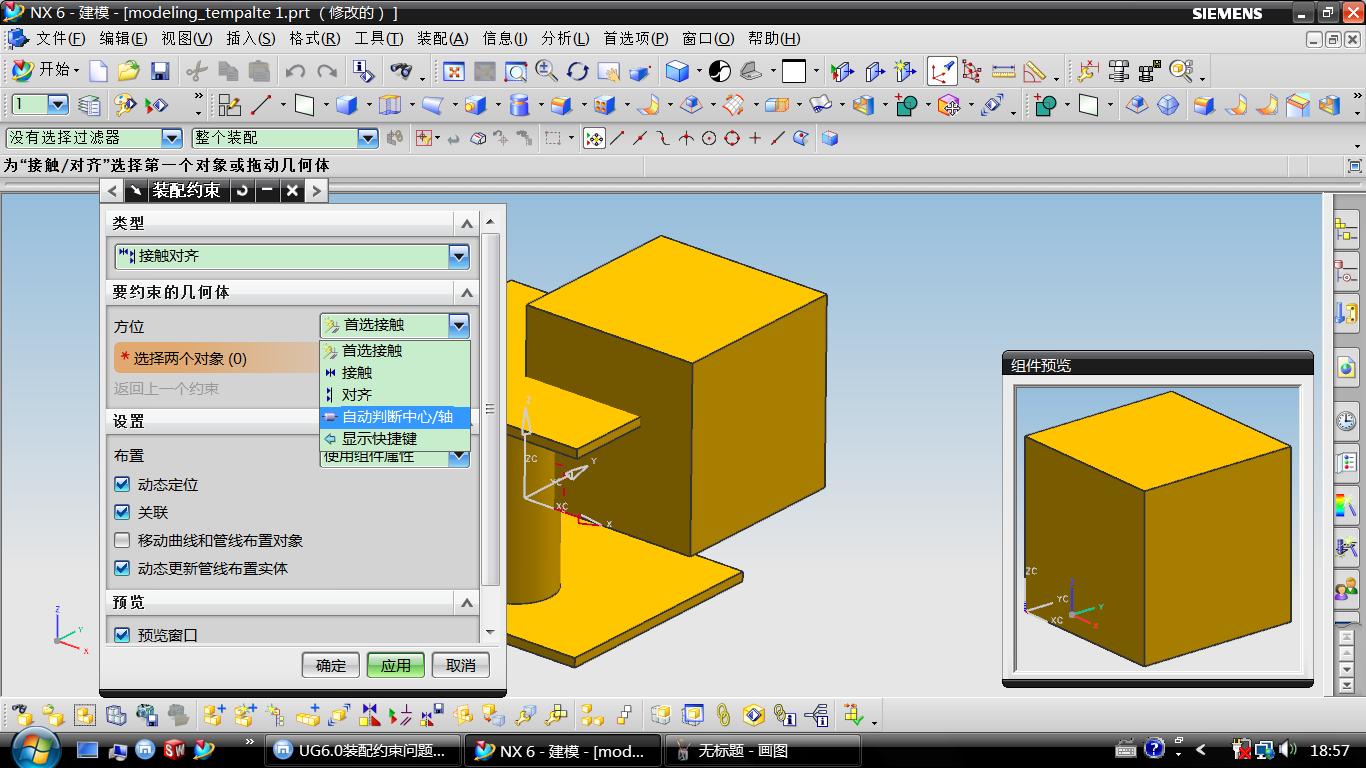Open the 没有选择过滤器 filter dropdown
1366x768 pixels.
coord(172,138)
